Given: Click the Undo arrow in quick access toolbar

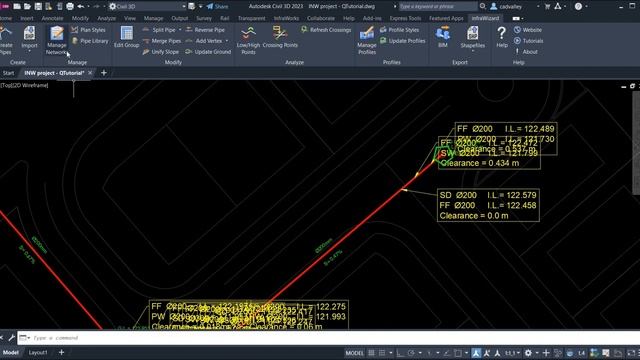Looking at the screenshot, I should [x=81, y=7].
